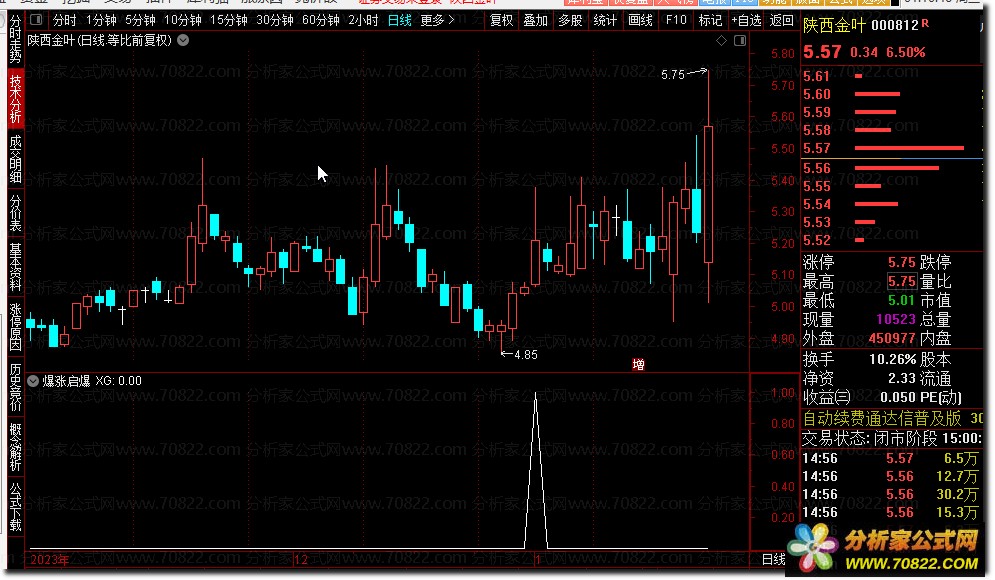Image resolution: width=995 pixels, height=580 pixels.
Task: Click the 14:56 trade row with 30.2万
Action: coord(892,494)
